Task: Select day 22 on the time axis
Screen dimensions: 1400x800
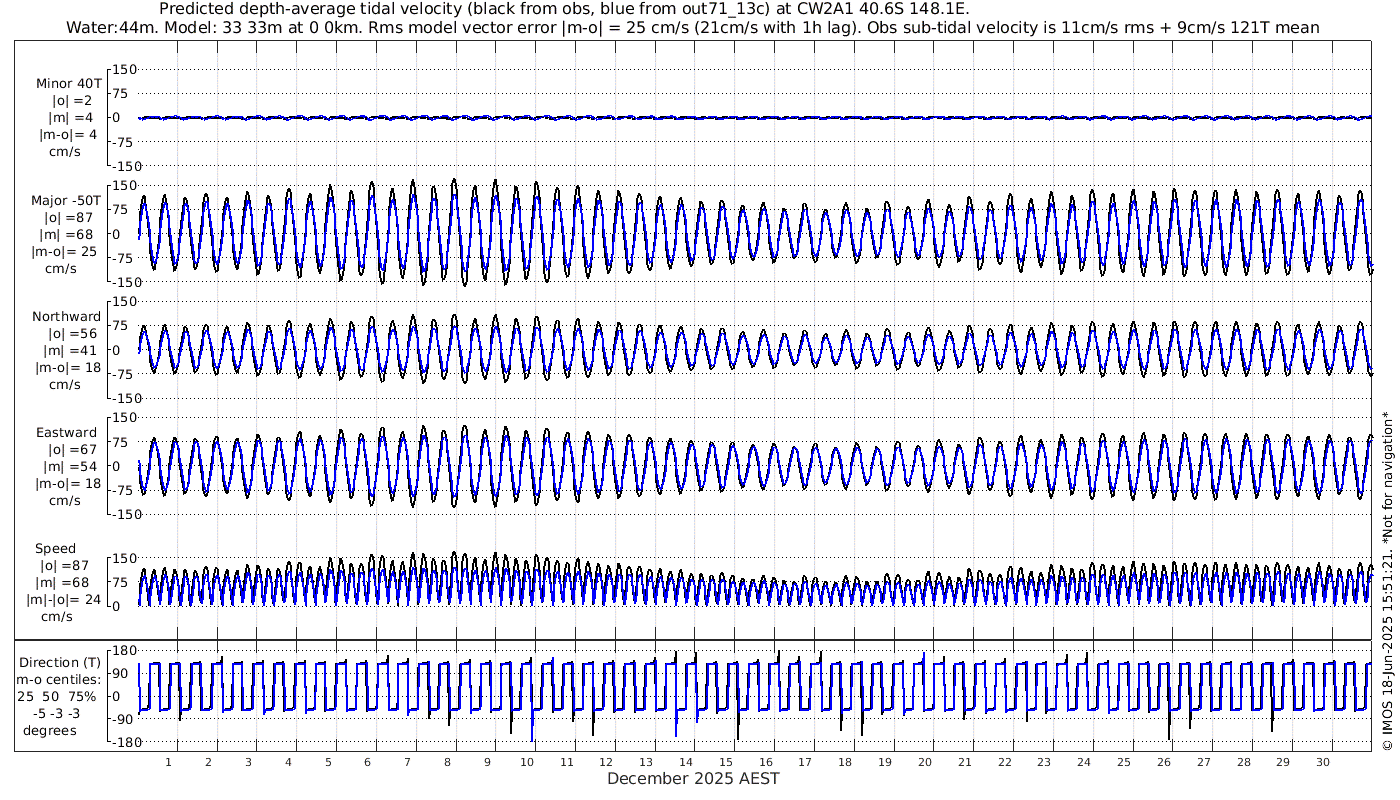Action: [x=1004, y=762]
